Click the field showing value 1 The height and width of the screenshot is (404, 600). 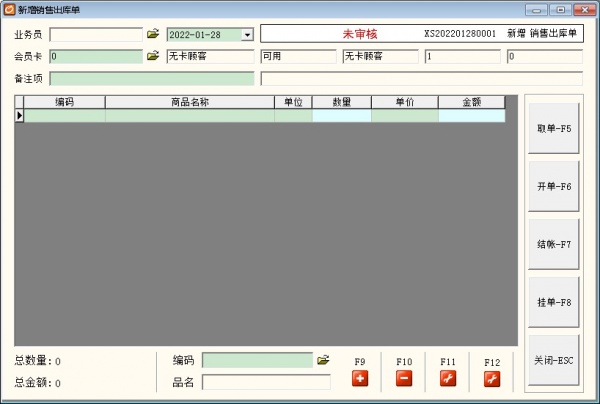pos(463,57)
